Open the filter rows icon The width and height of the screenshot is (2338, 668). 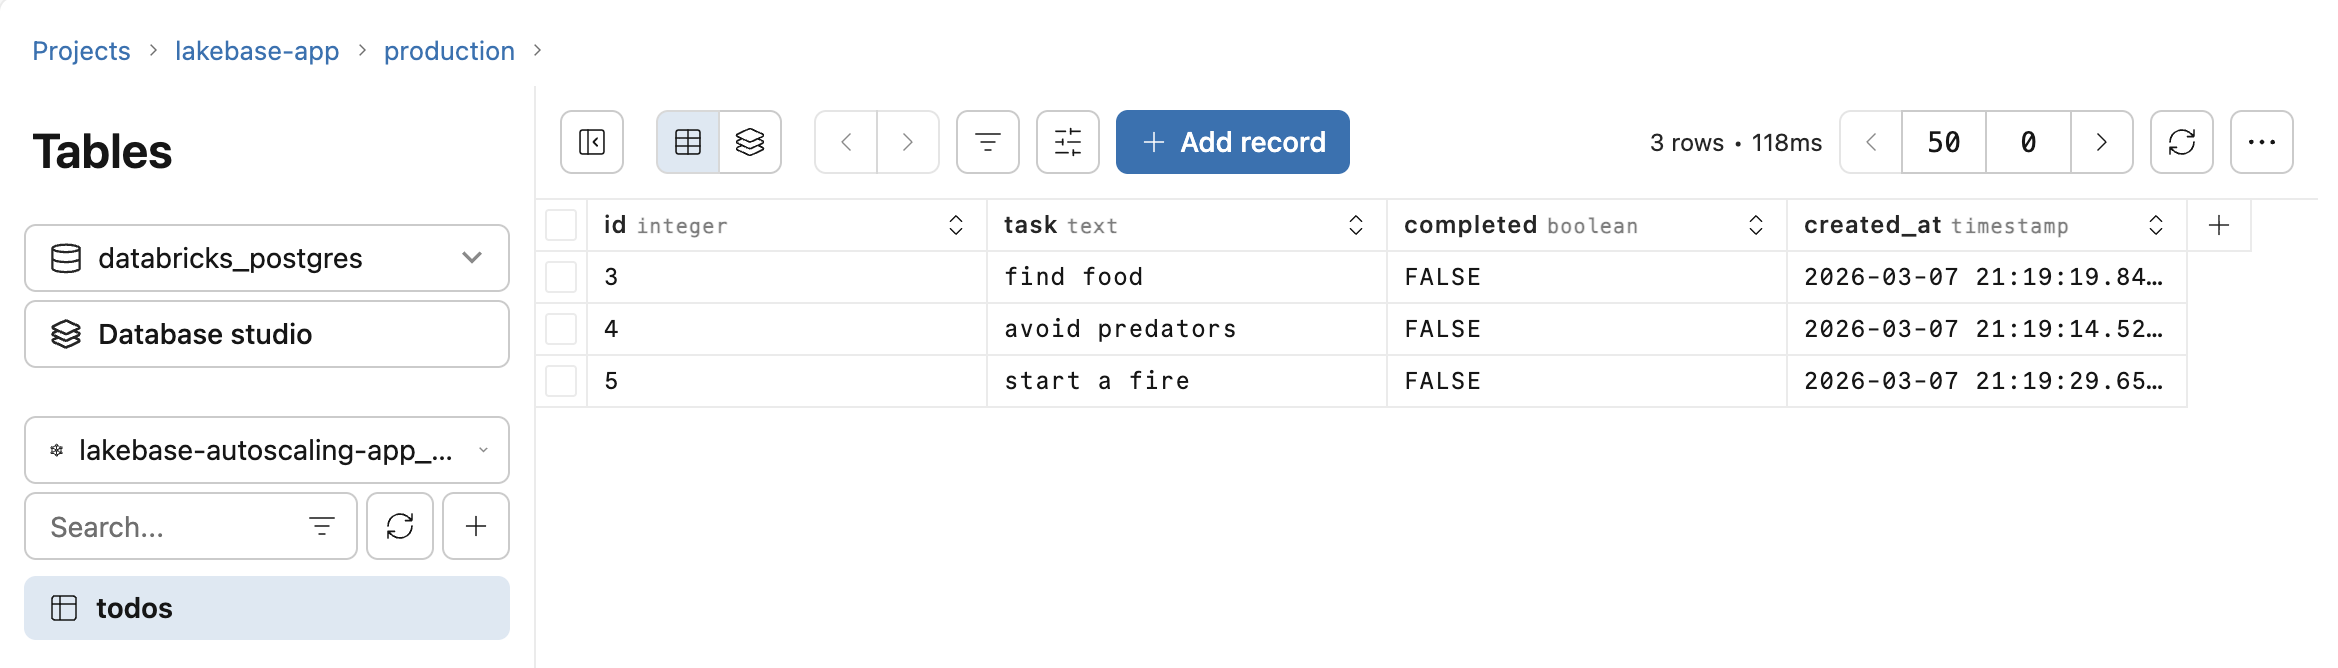coord(987,142)
